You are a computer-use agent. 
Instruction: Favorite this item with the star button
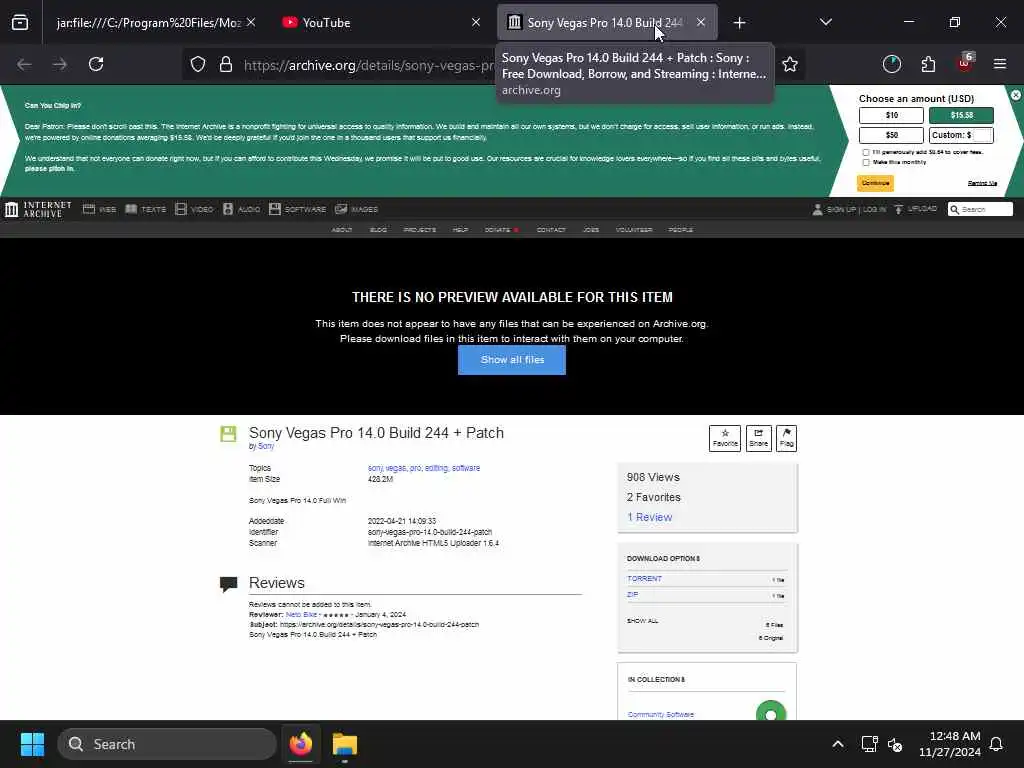click(725, 438)
